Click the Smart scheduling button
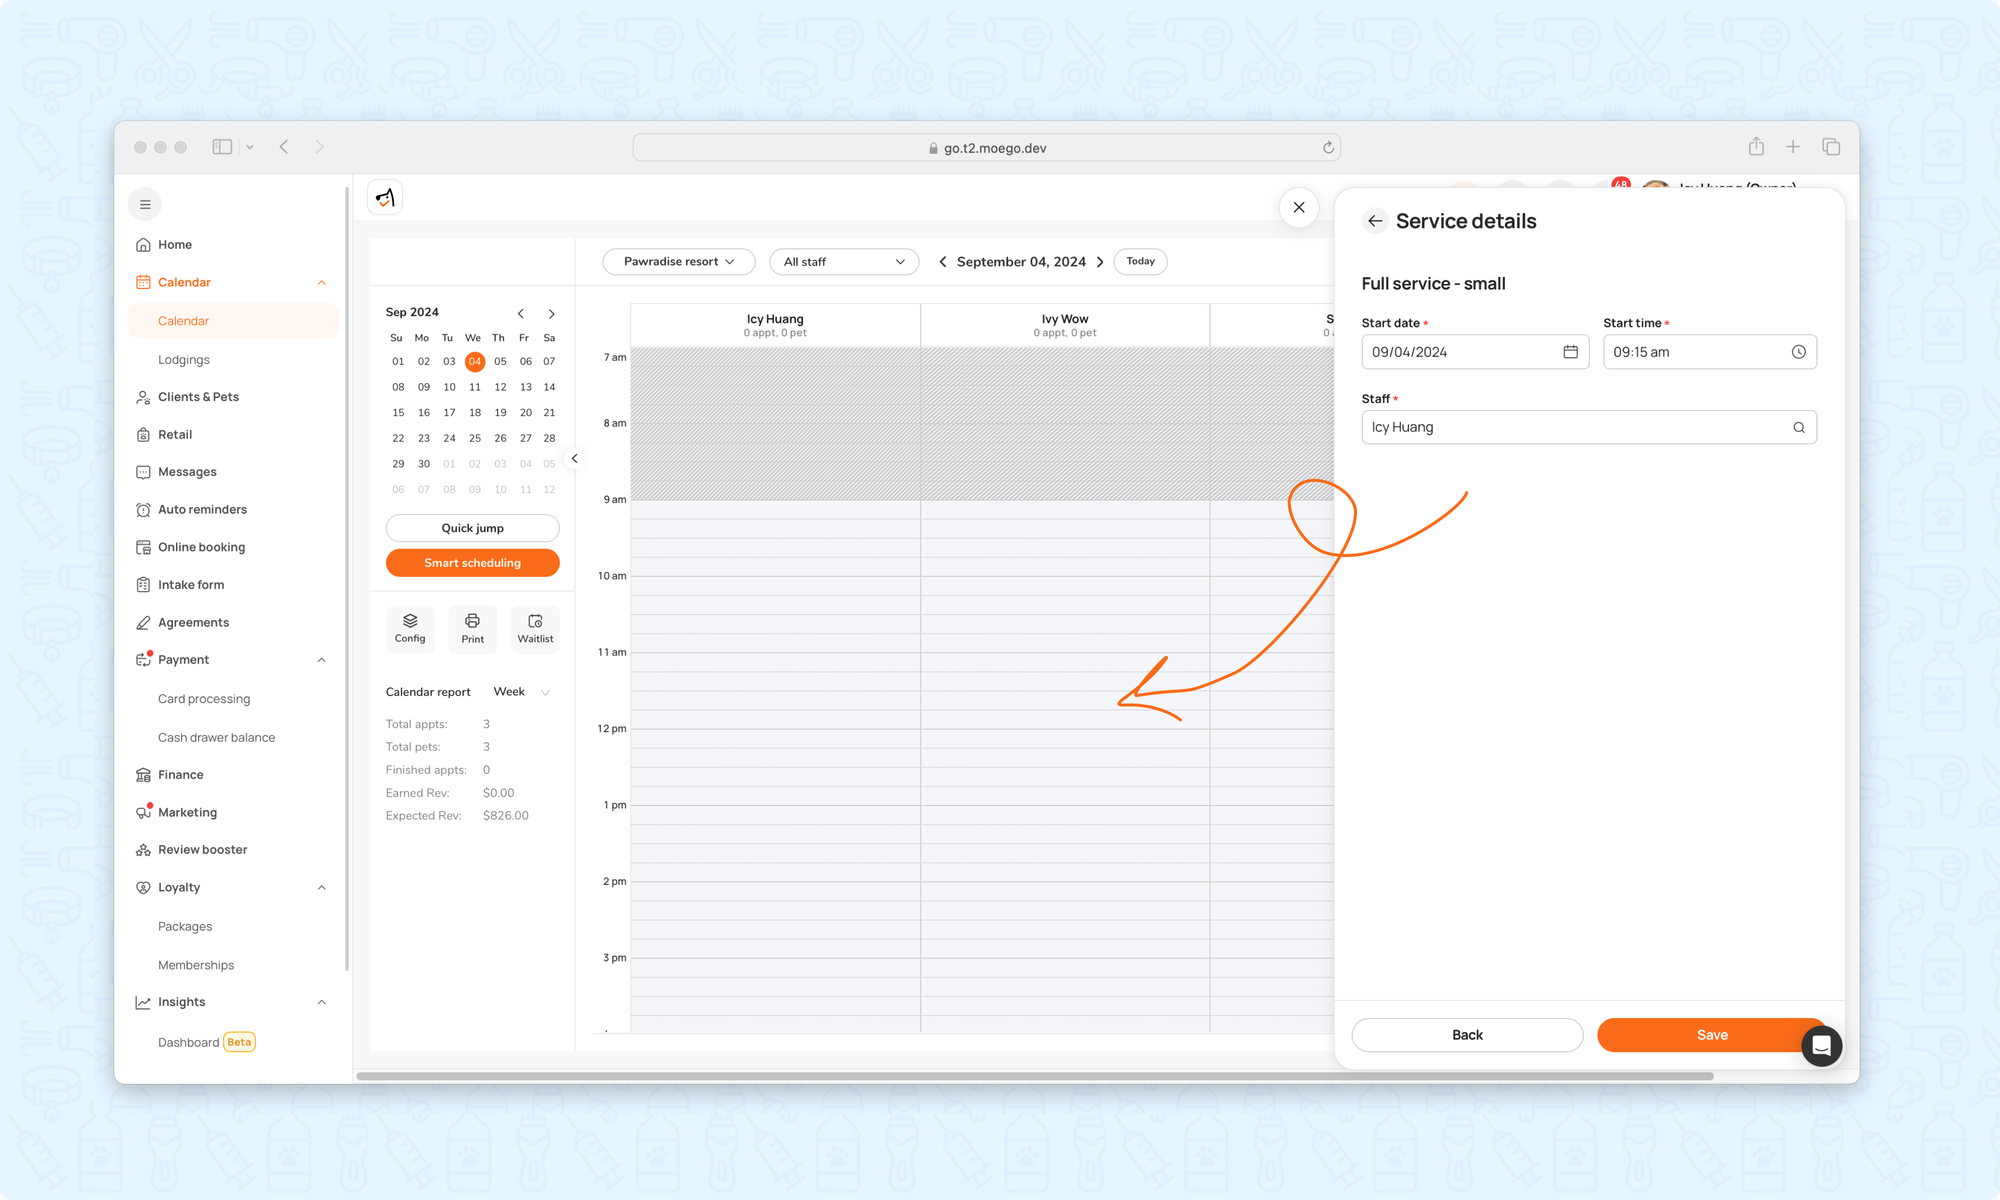The height and width of the screenshot is (1200, 2000). coord(472,563)
